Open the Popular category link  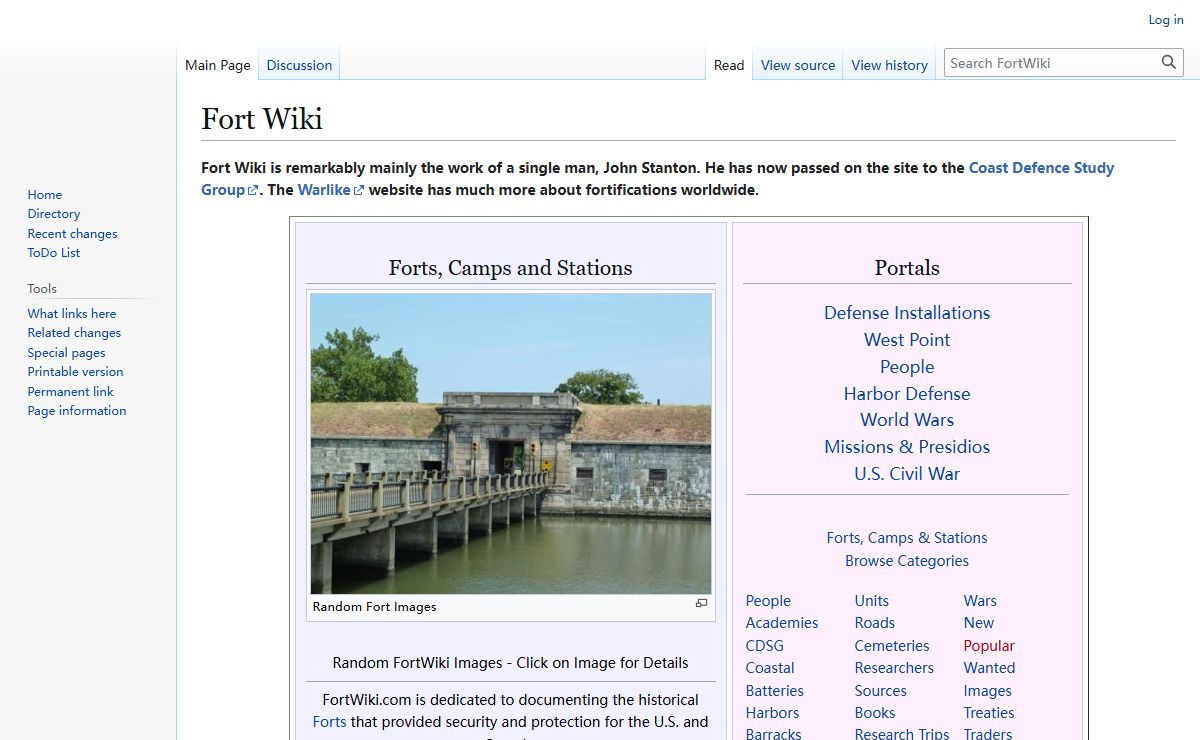(988, 646)
